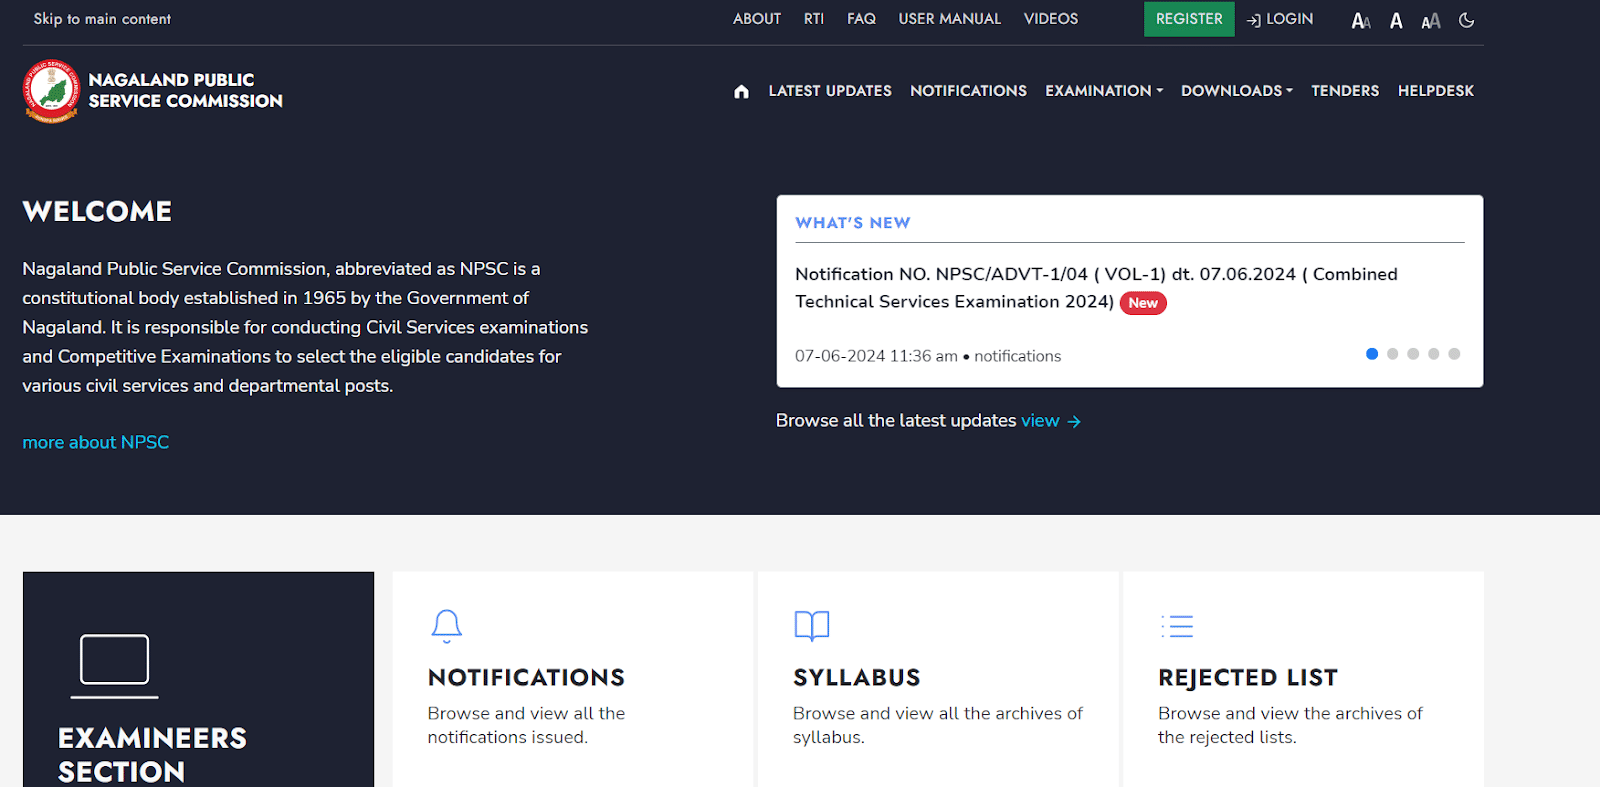
Task: Click the green Register button
Action: point(1189,19)
